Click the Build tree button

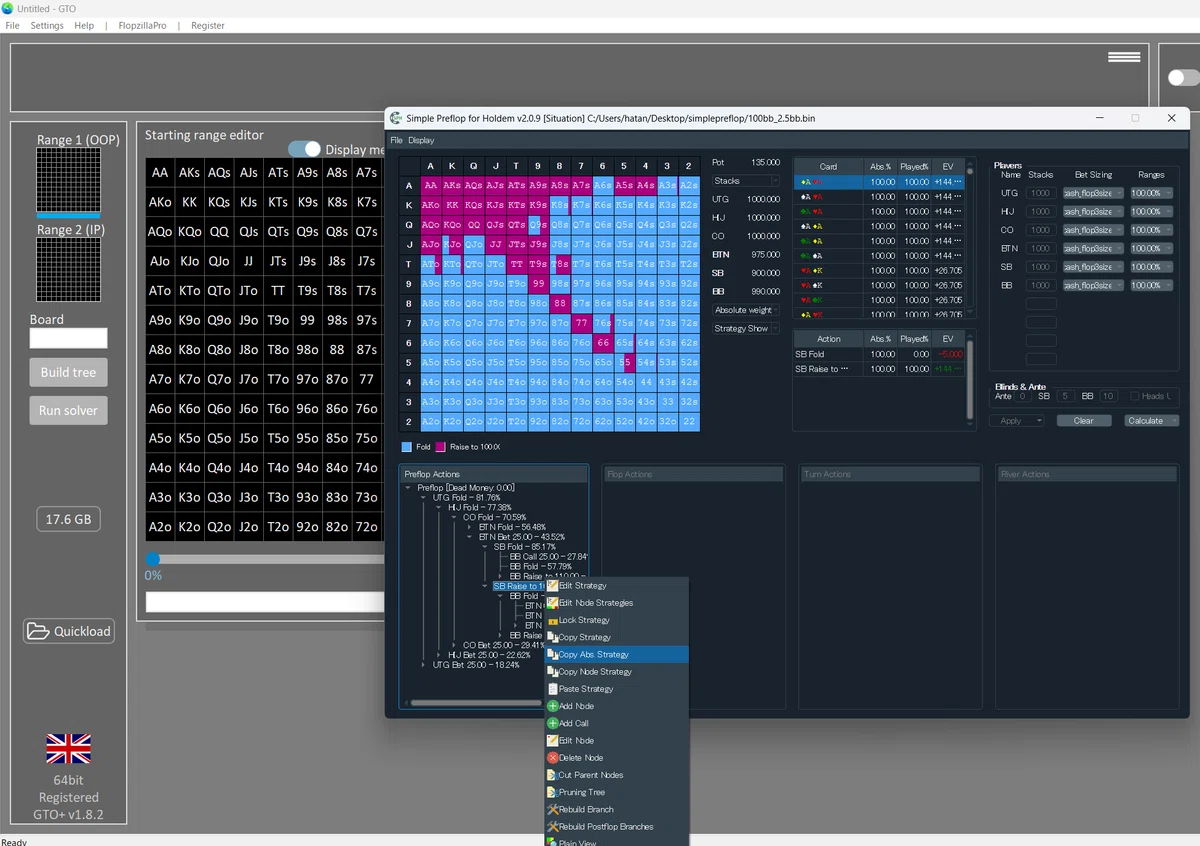(x=68, y=373)
